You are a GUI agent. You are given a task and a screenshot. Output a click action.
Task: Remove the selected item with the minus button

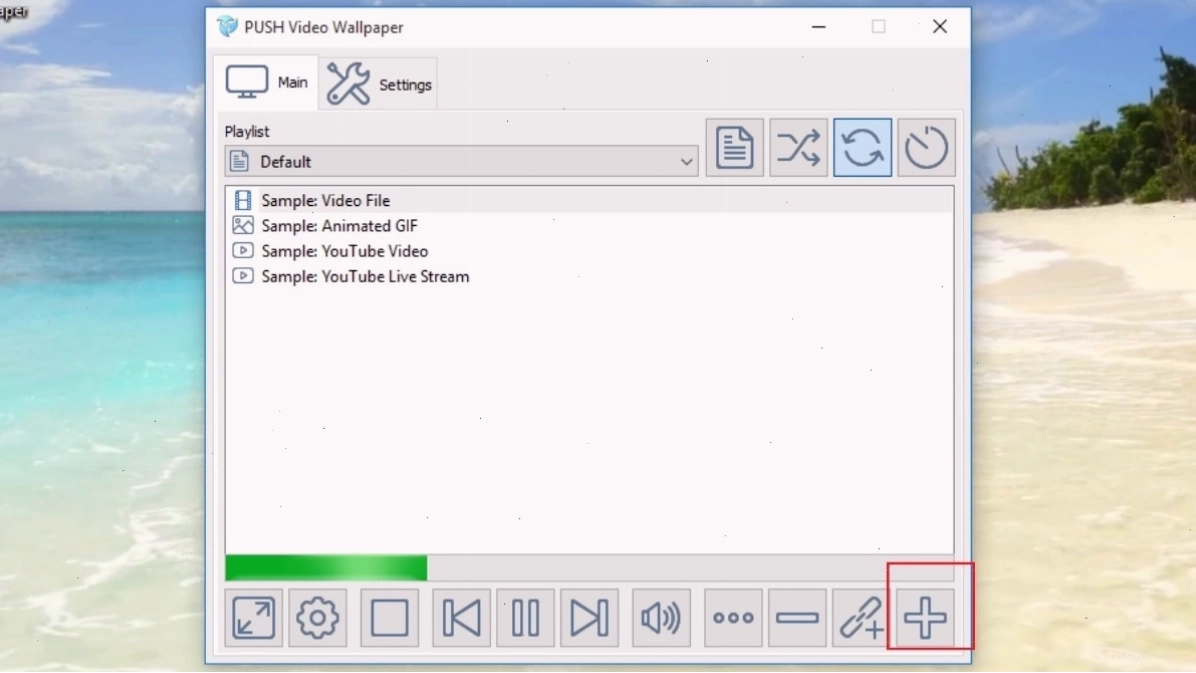[x=797, y=617]
